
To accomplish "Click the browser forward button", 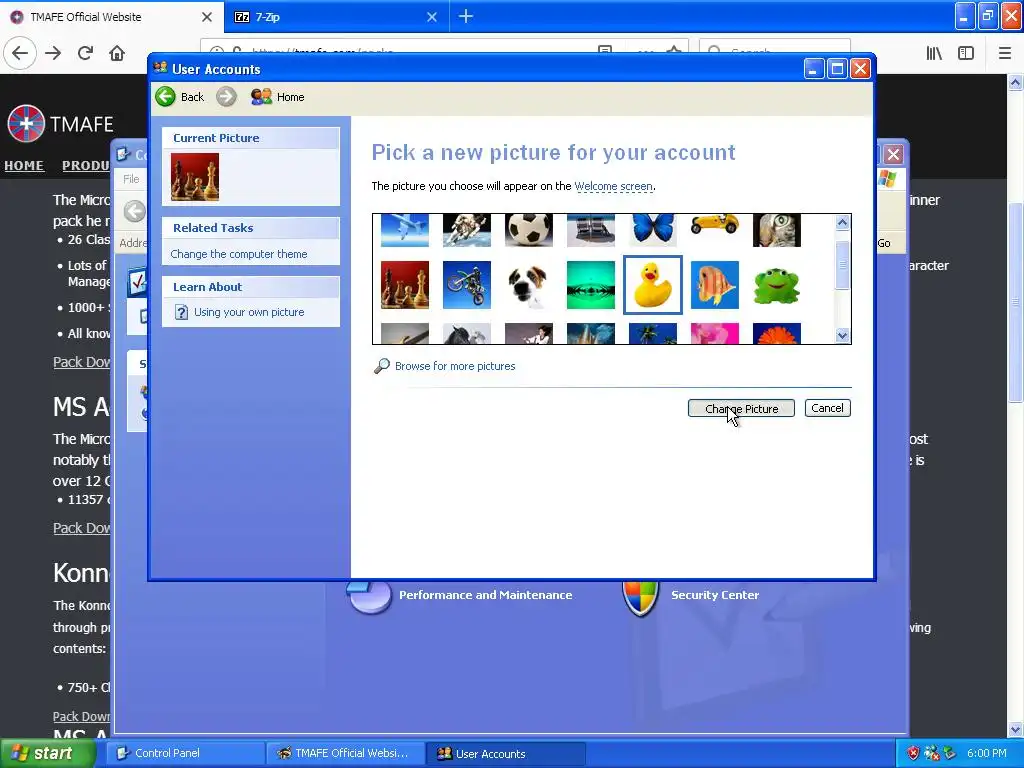I will click(x=53, y=53).
